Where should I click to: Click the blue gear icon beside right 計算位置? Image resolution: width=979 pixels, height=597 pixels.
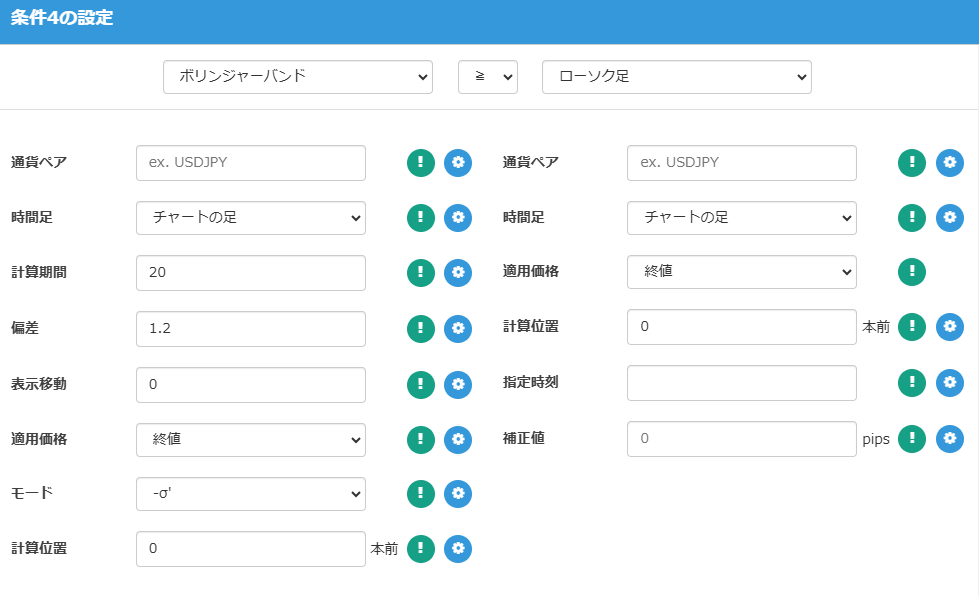[x=950, y=327]
